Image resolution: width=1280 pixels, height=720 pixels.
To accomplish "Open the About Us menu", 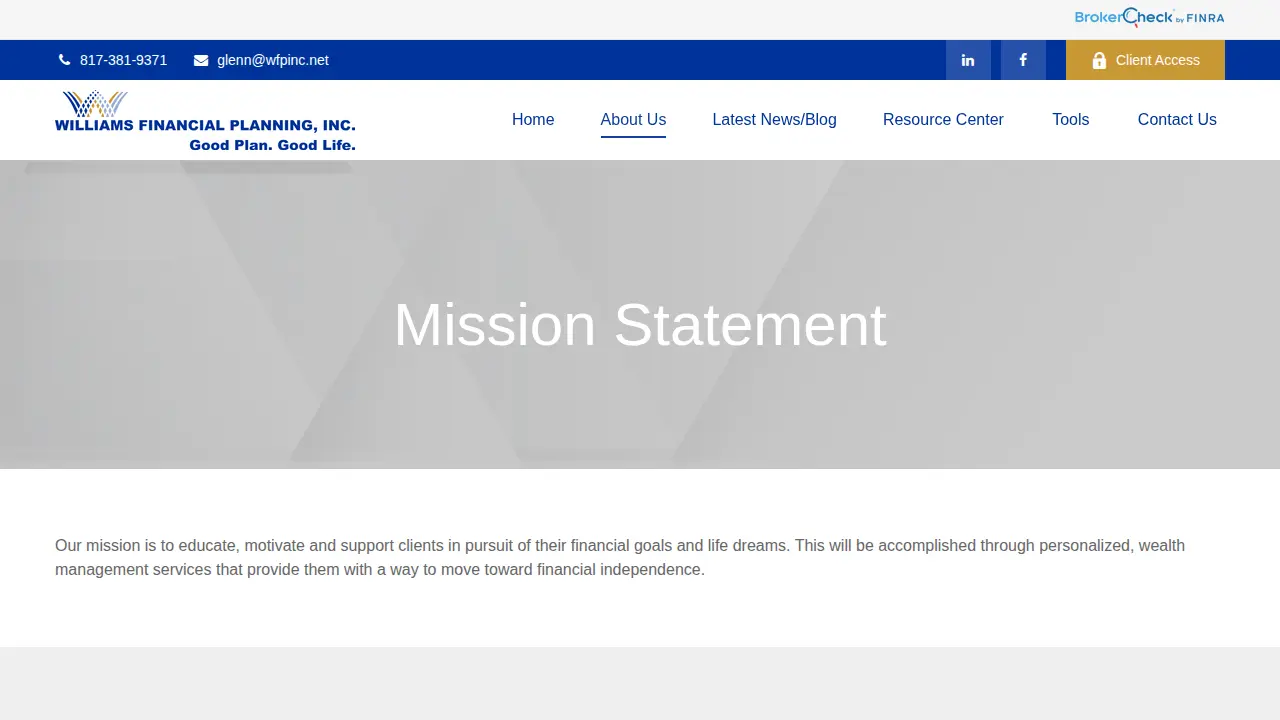I will 633,119.
